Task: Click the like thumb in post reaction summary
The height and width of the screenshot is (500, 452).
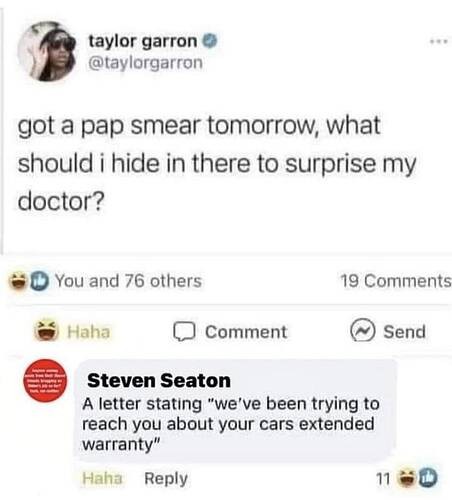Action: point(39,281)
